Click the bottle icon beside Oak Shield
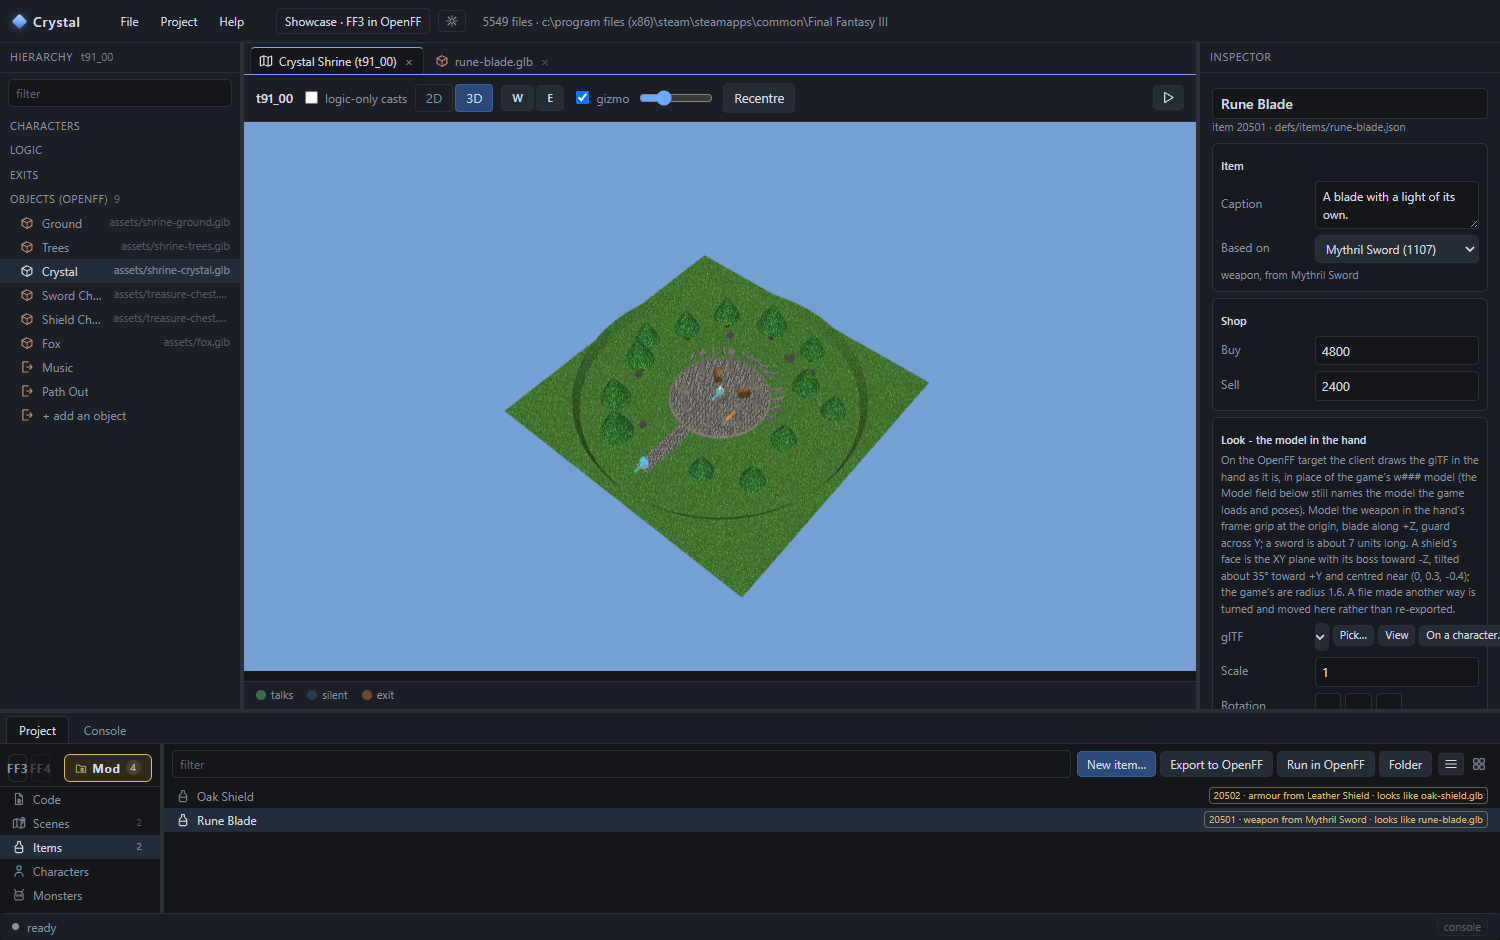Viewport: 1500px width, 940px height. pos(183,797)
